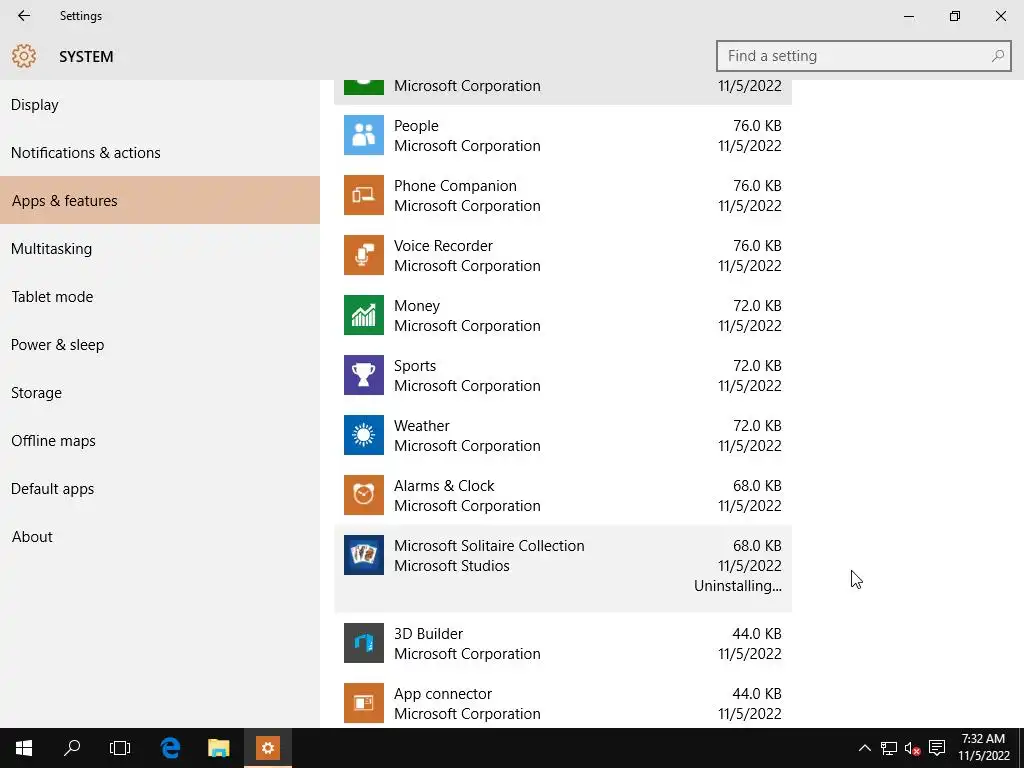Click the muted volume tray icon
The image size is (1024, 768).
(912, 748)
